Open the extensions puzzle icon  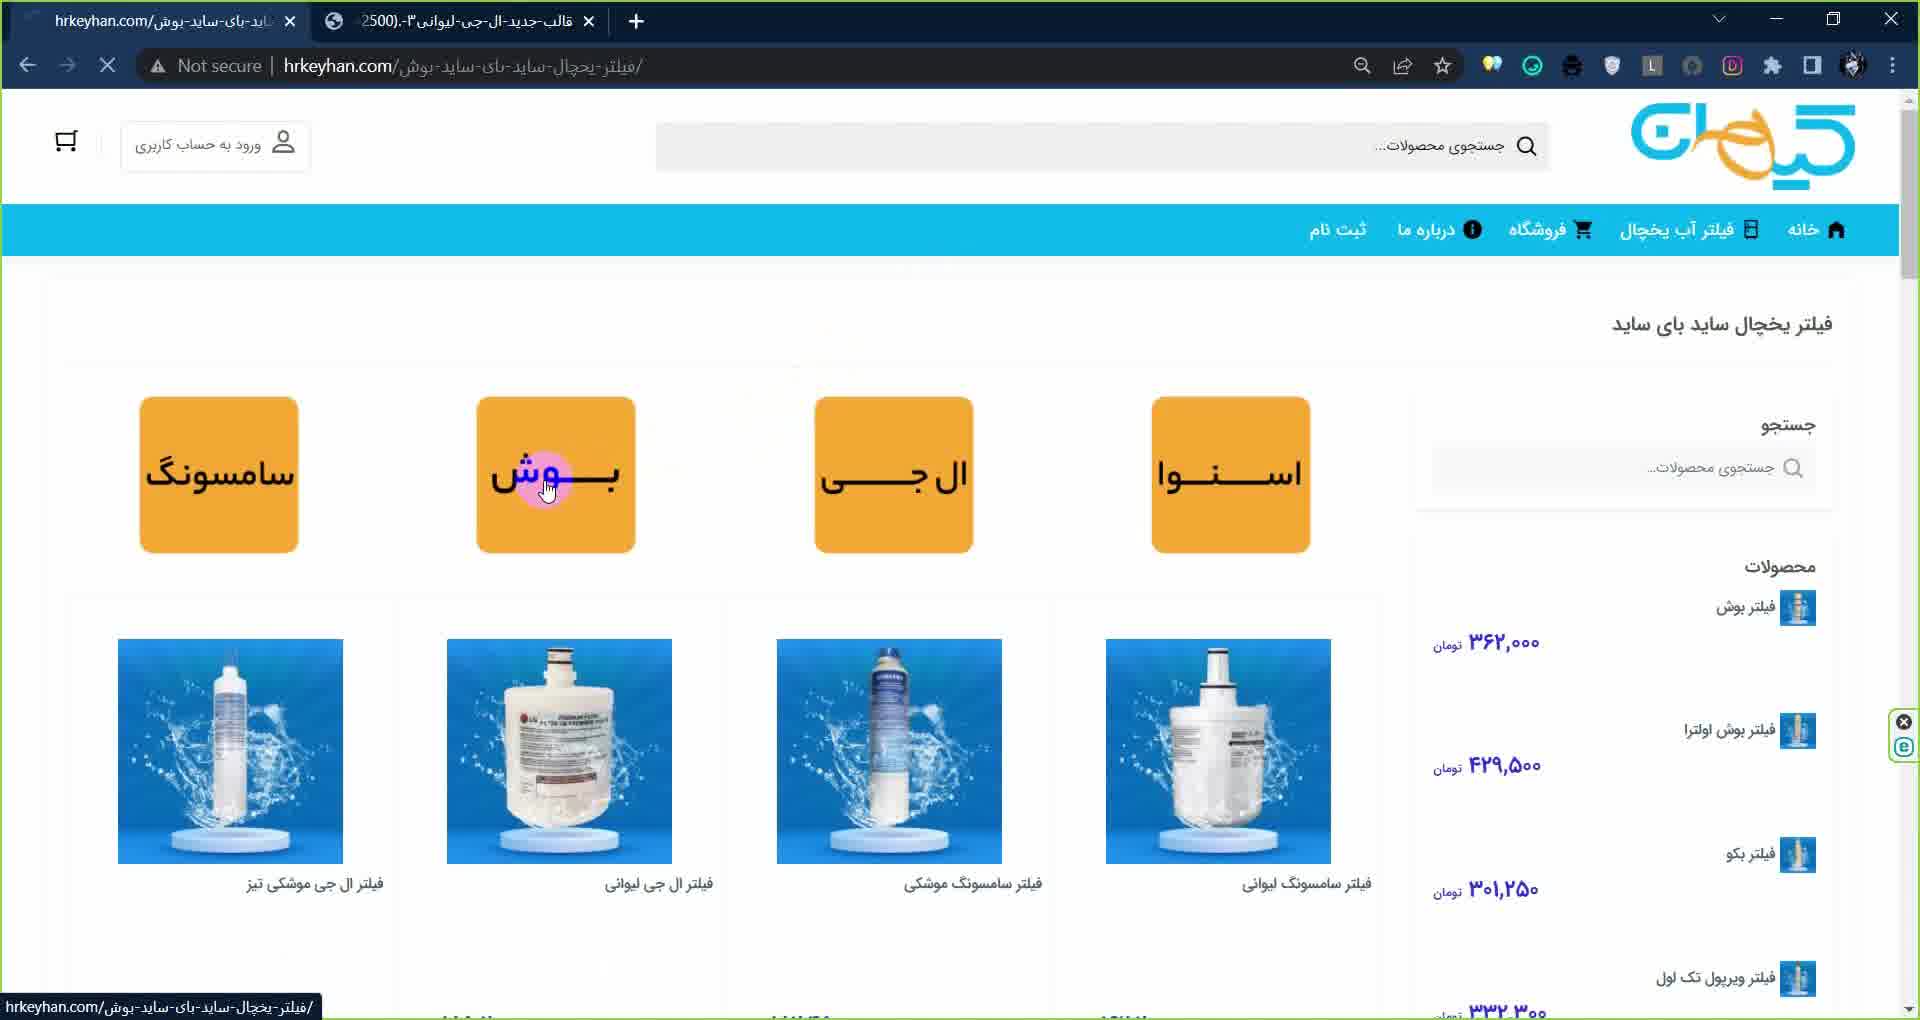tap(1772, 66)
